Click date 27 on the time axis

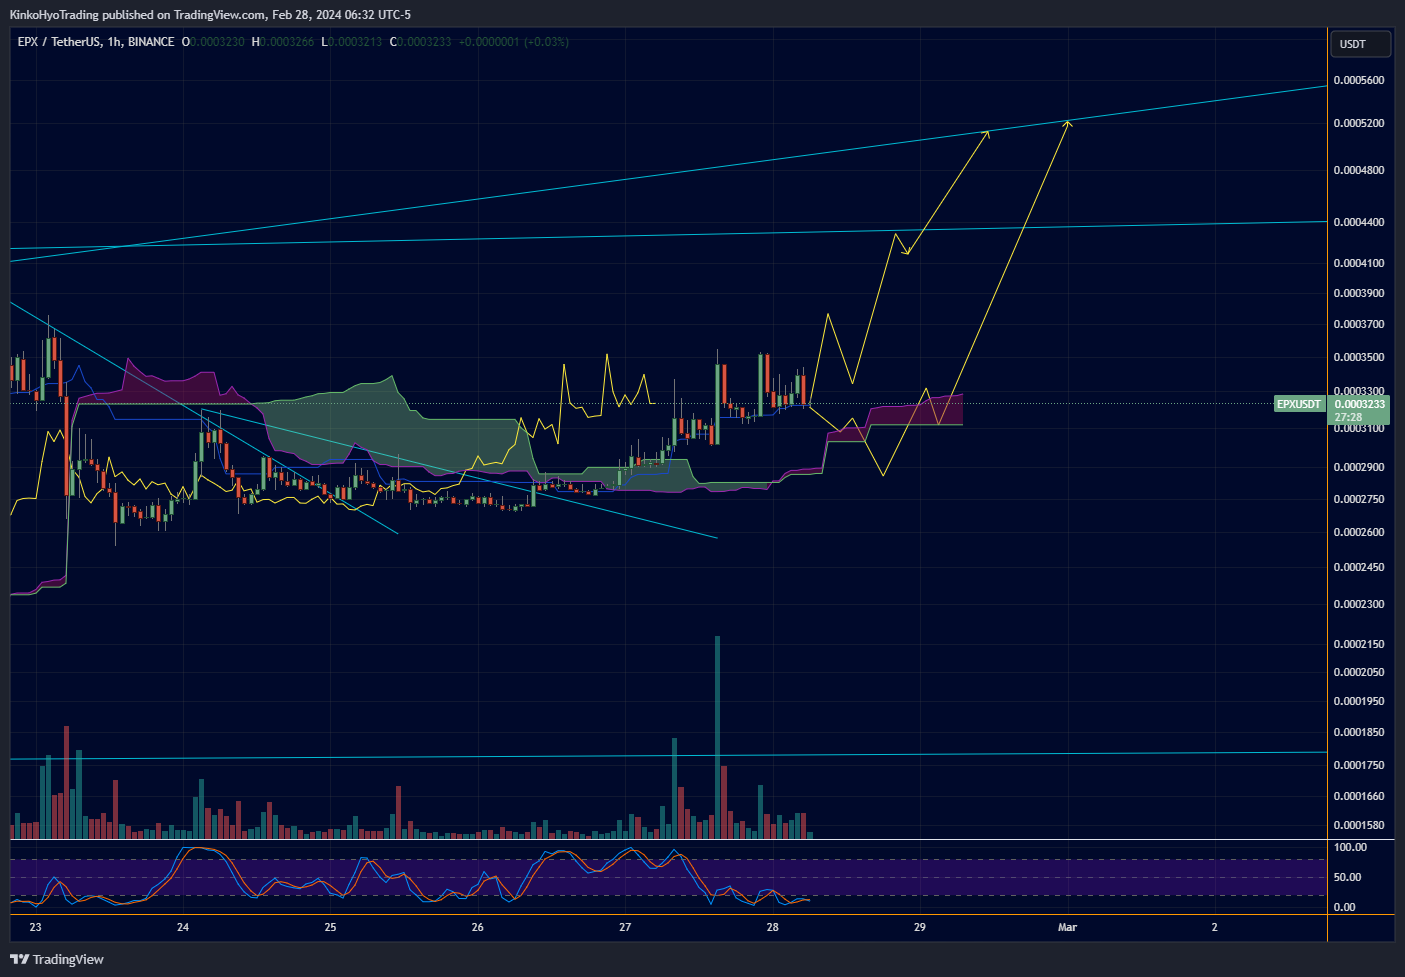[x=625, y=927]
